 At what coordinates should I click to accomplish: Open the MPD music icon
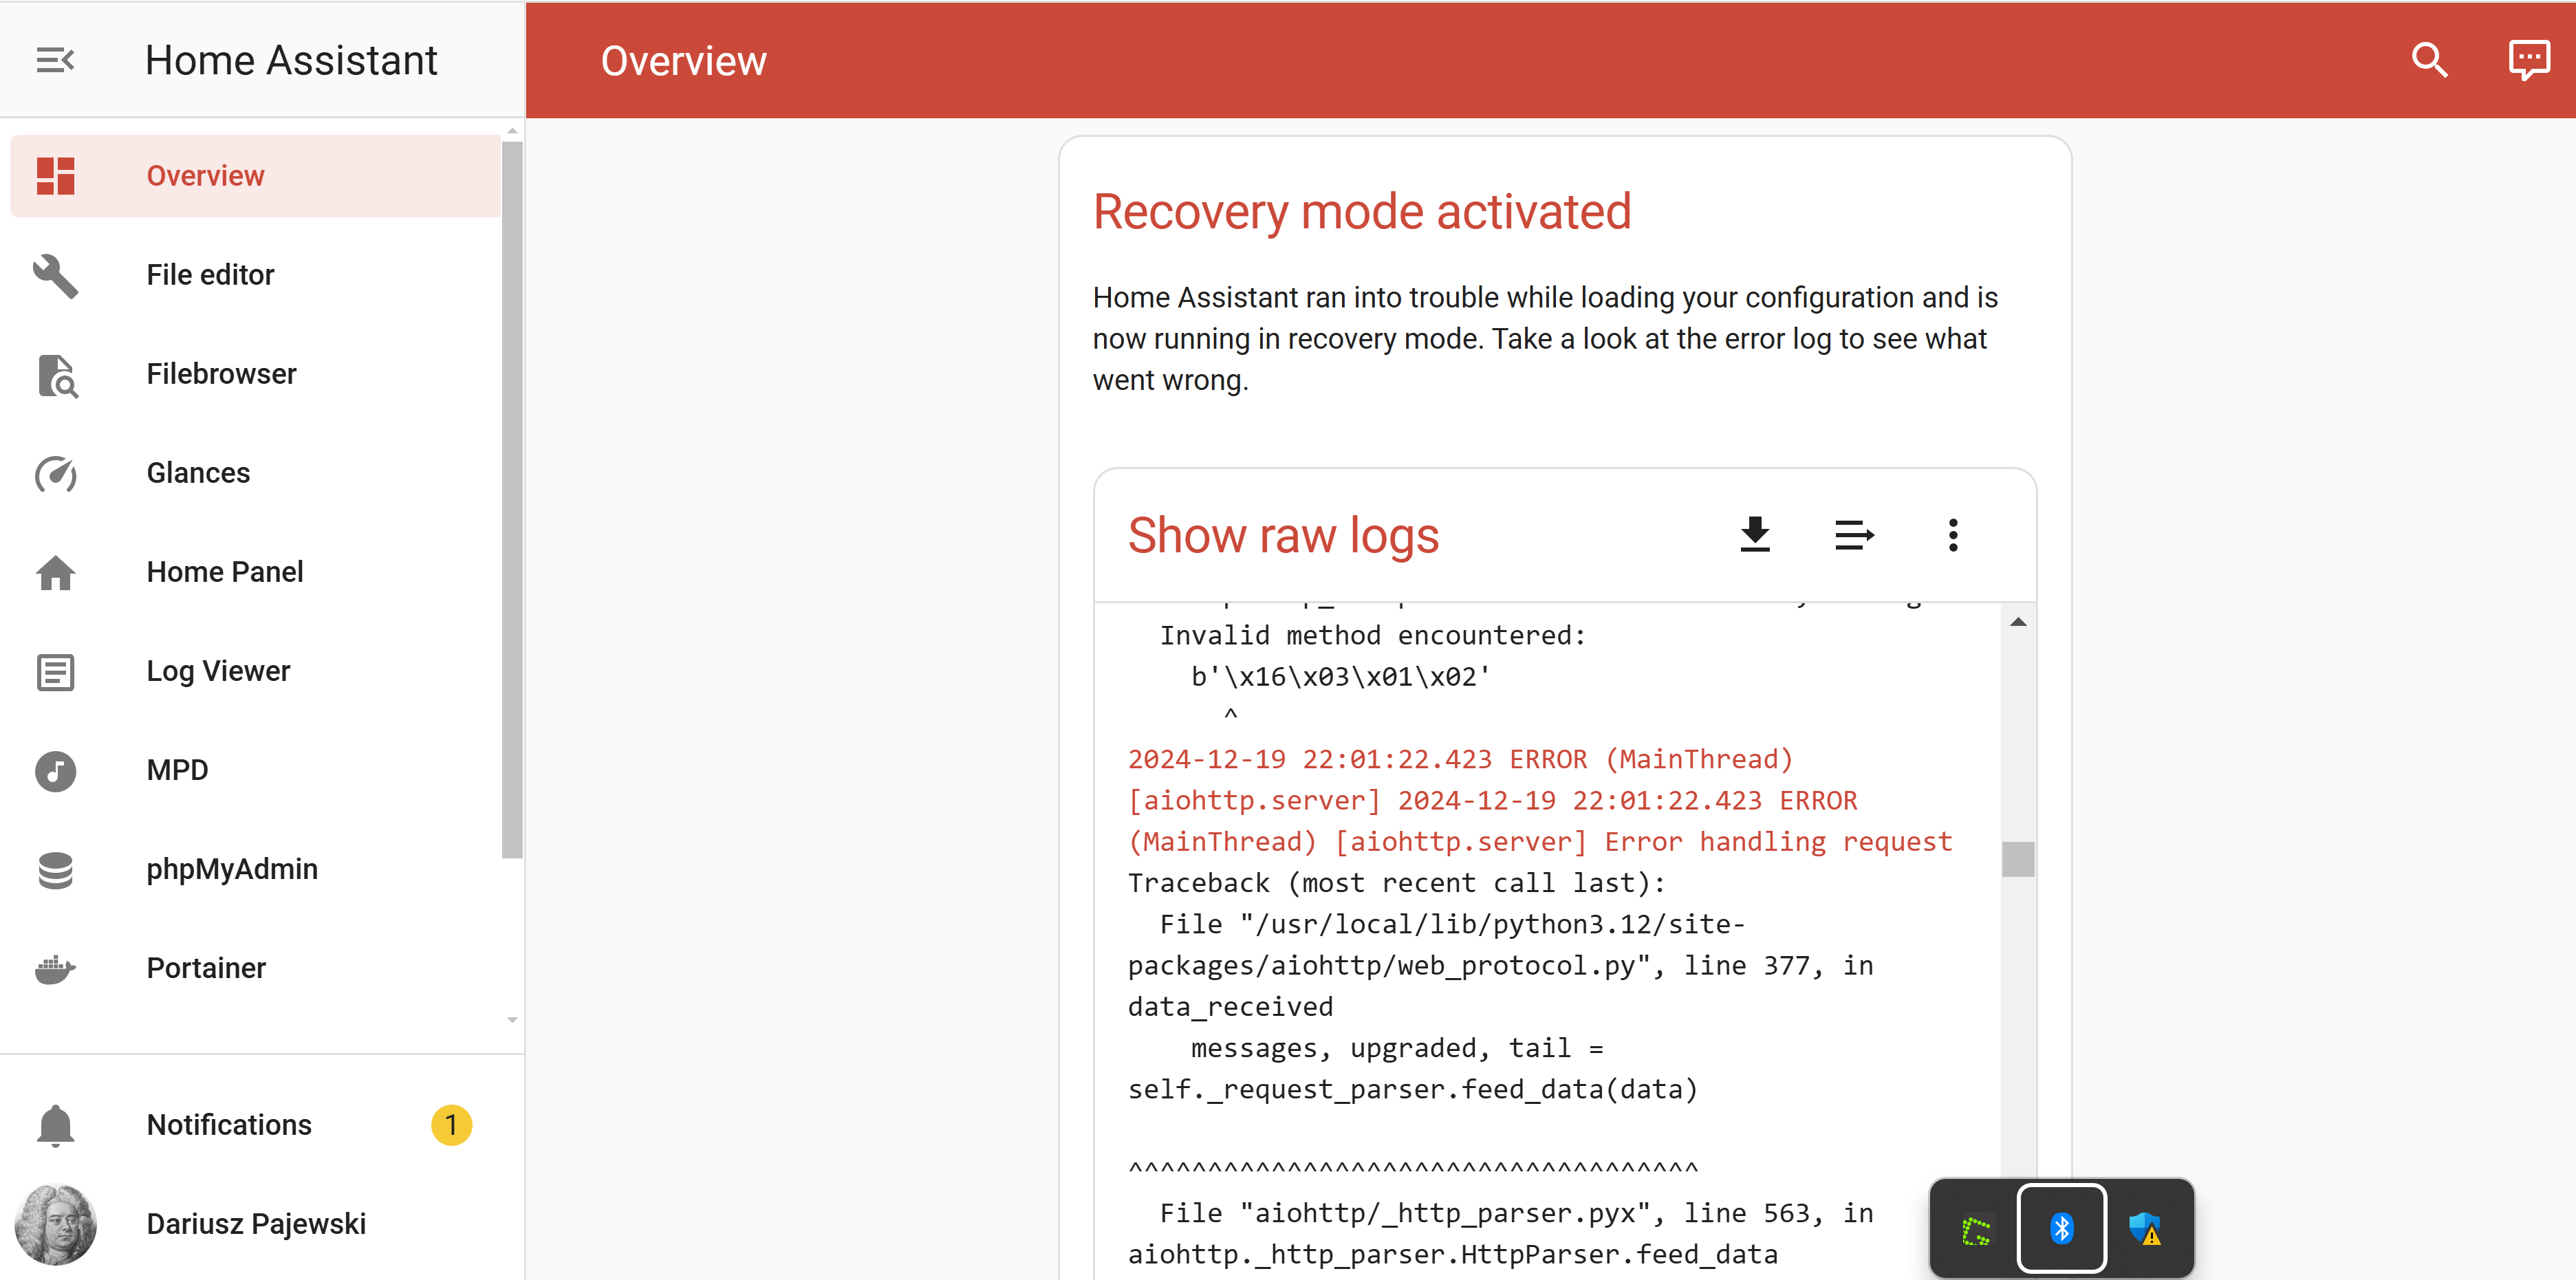coord(56,770)
